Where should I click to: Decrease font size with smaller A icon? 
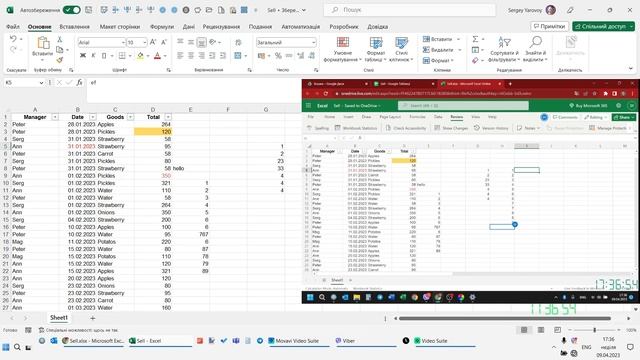click(x=164, y=42)
